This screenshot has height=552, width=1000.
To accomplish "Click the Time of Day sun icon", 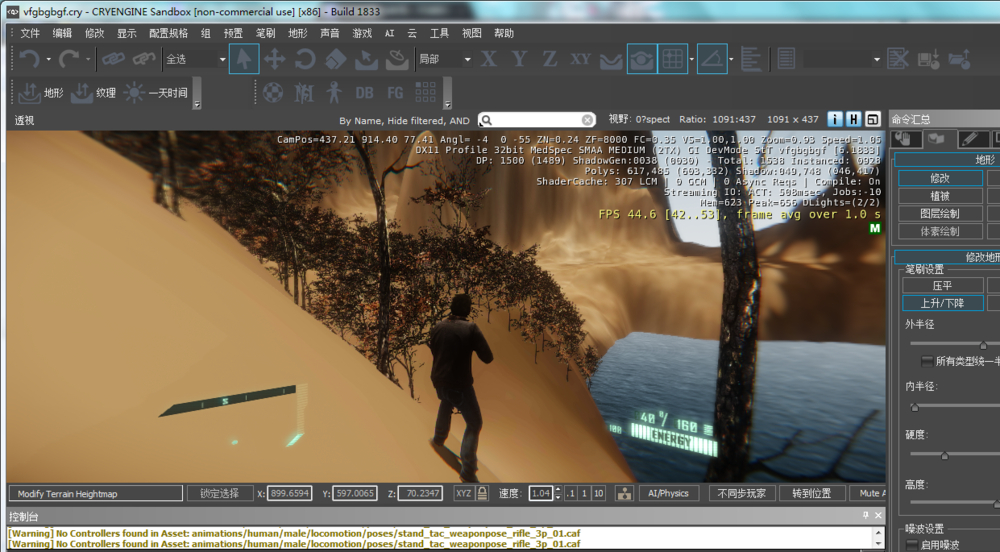I will tap(134, 93).
